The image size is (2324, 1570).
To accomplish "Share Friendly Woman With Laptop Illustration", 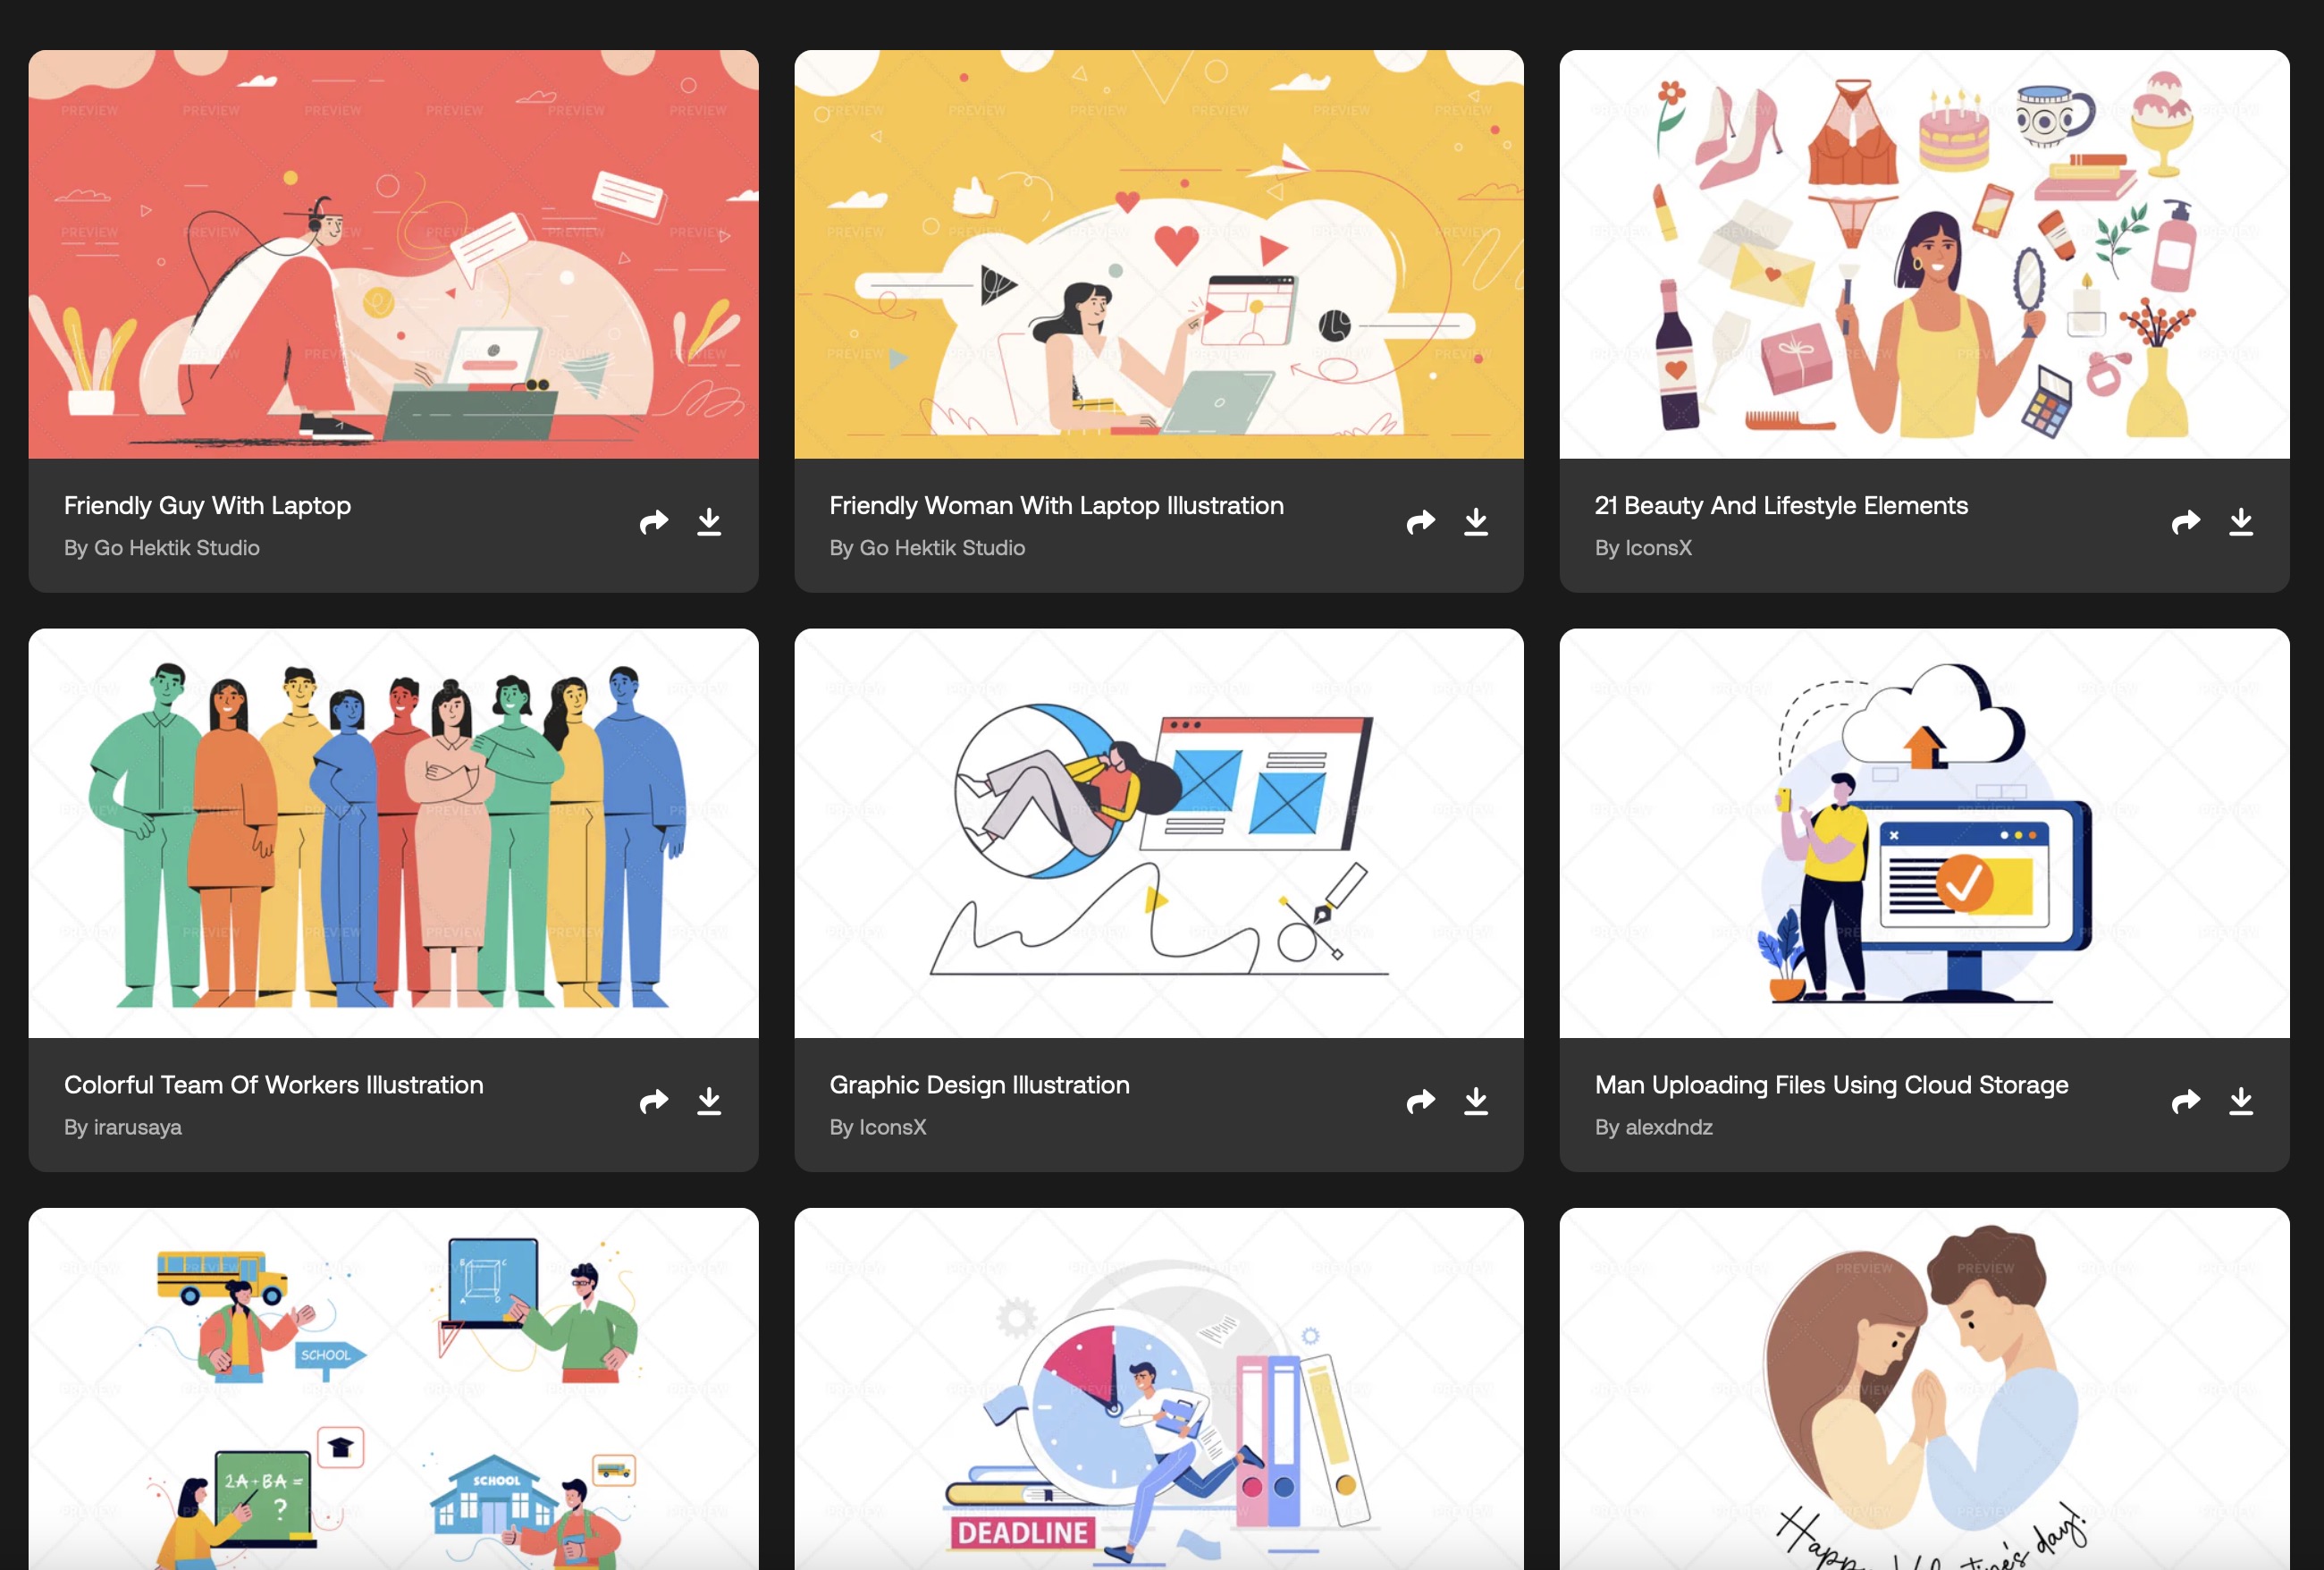I will (1419, 522).
